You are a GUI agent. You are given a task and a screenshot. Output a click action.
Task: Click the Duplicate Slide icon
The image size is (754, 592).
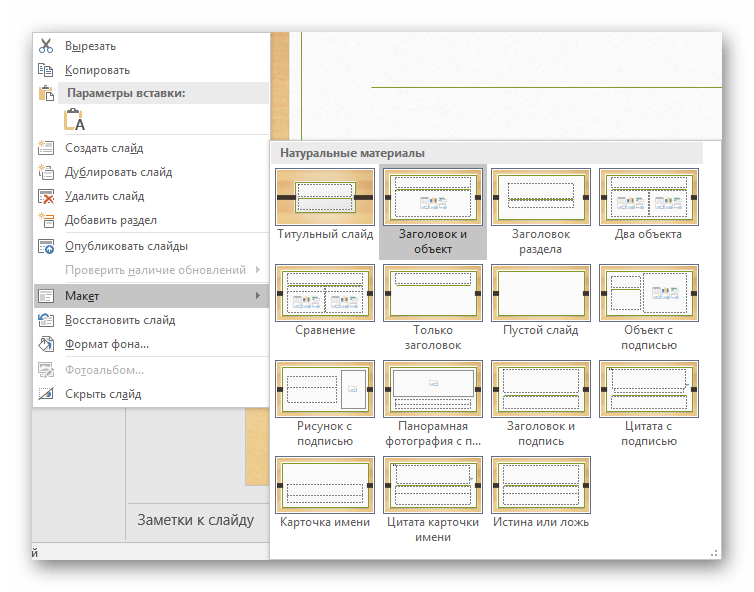(46, 172)
